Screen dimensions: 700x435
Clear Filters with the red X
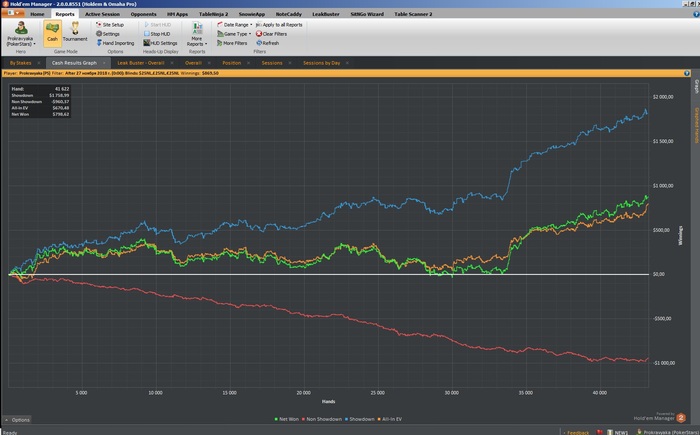[x=271, y=34]
